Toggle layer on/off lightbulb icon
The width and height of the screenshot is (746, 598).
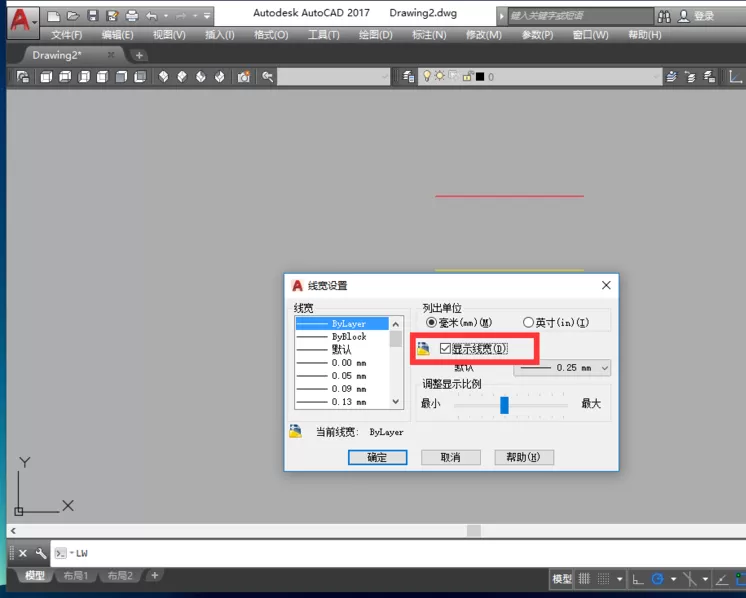click(x=427, y=76)
